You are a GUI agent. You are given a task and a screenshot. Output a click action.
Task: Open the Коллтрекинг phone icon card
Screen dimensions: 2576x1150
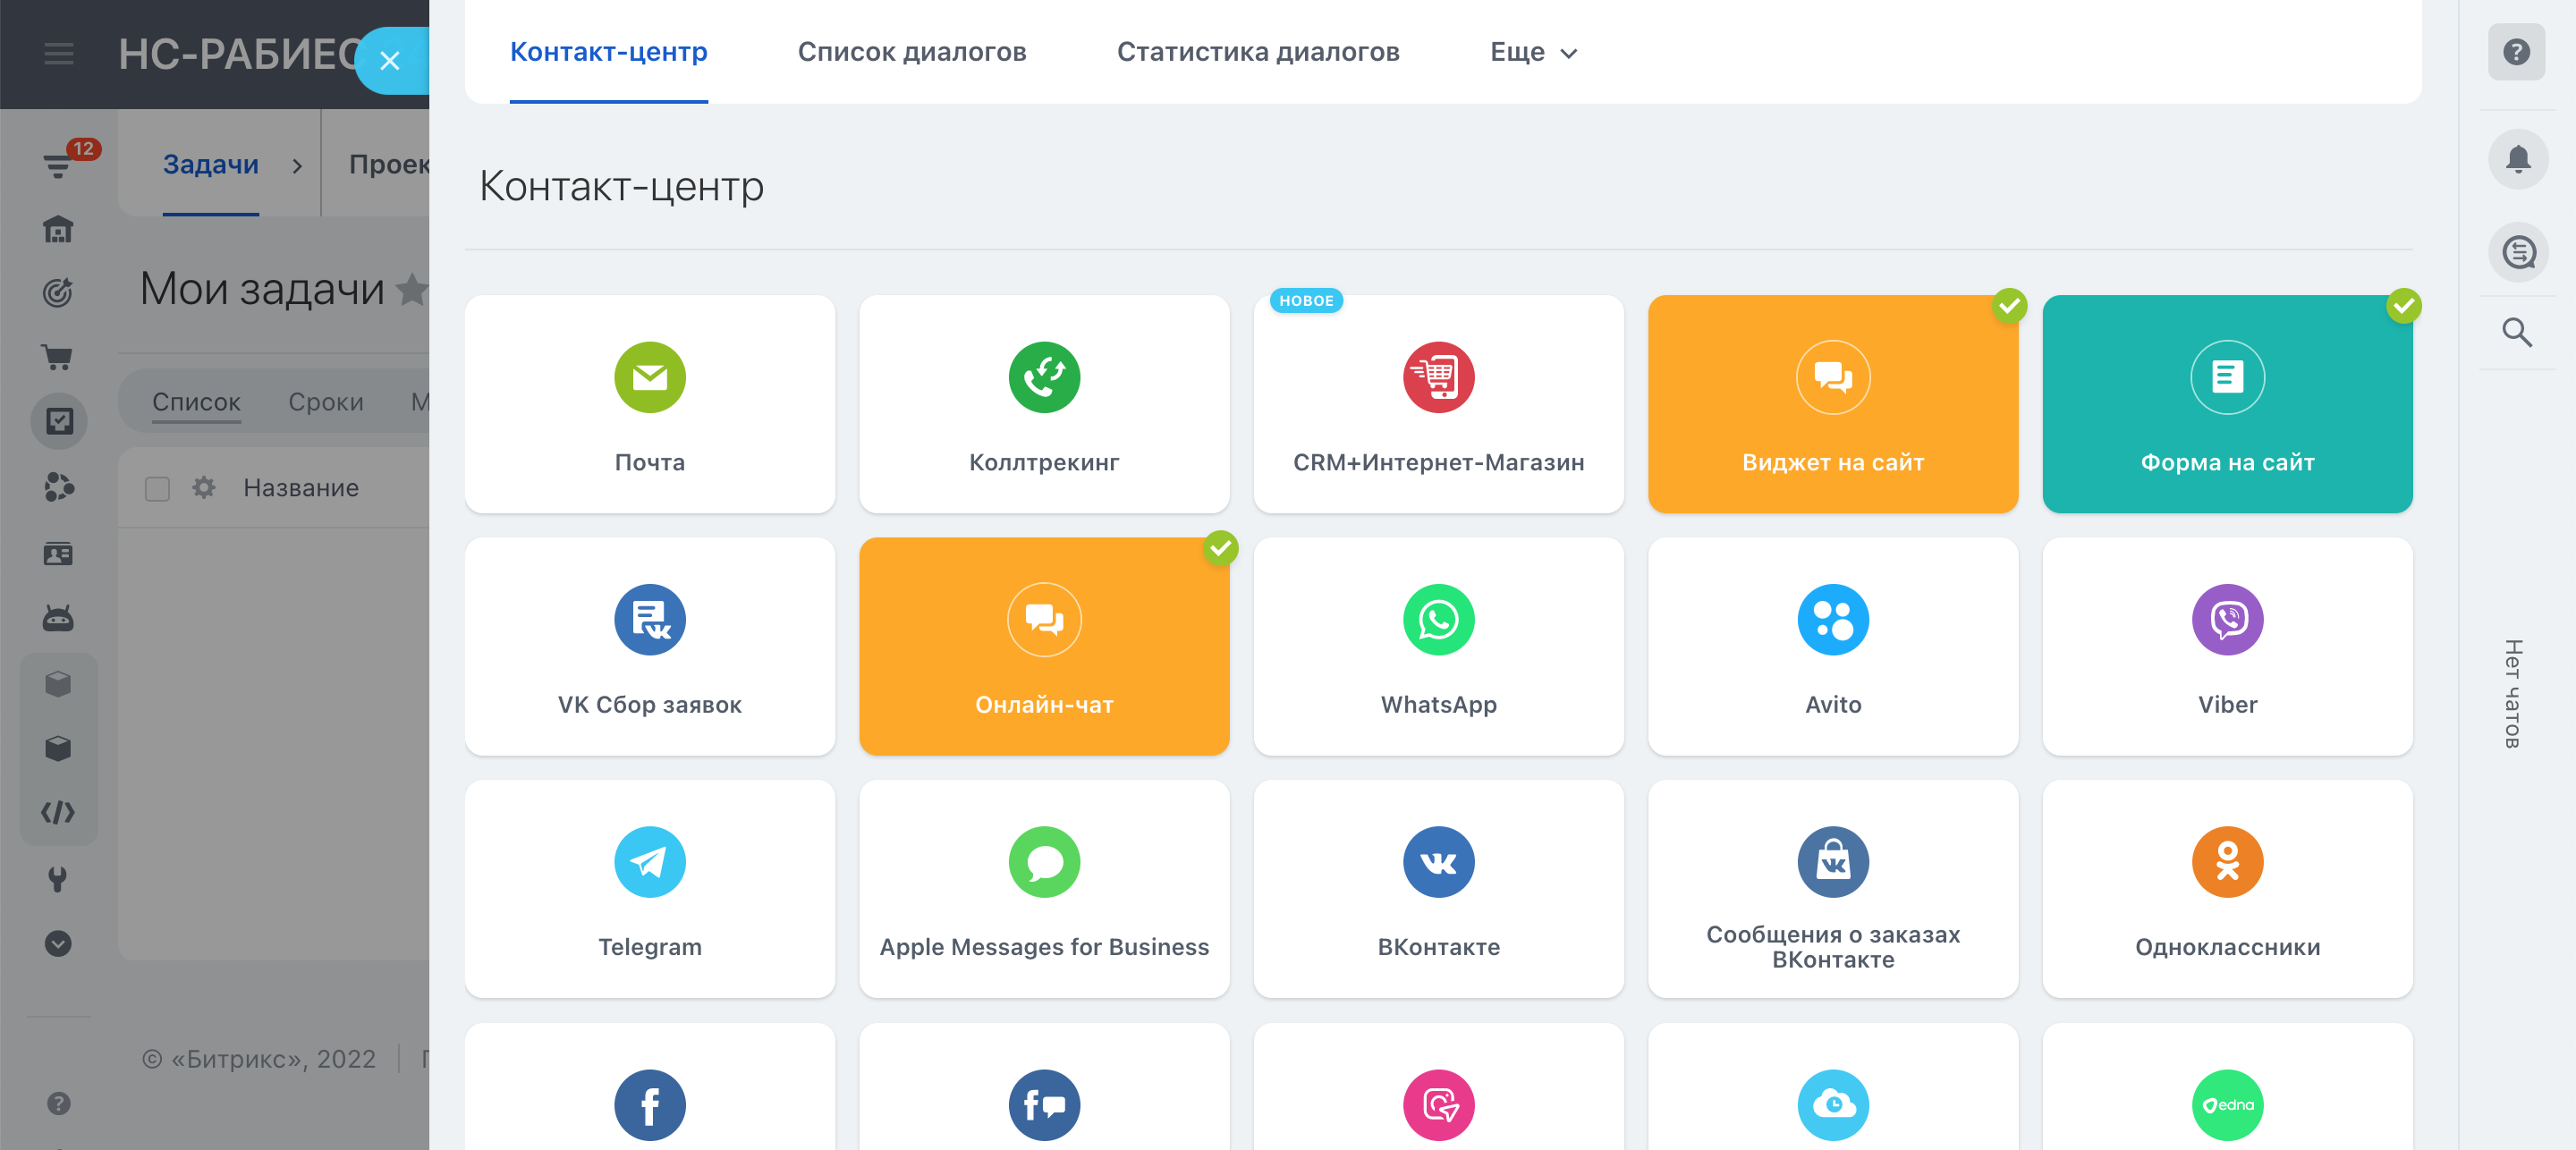(x=1044, y=403)
